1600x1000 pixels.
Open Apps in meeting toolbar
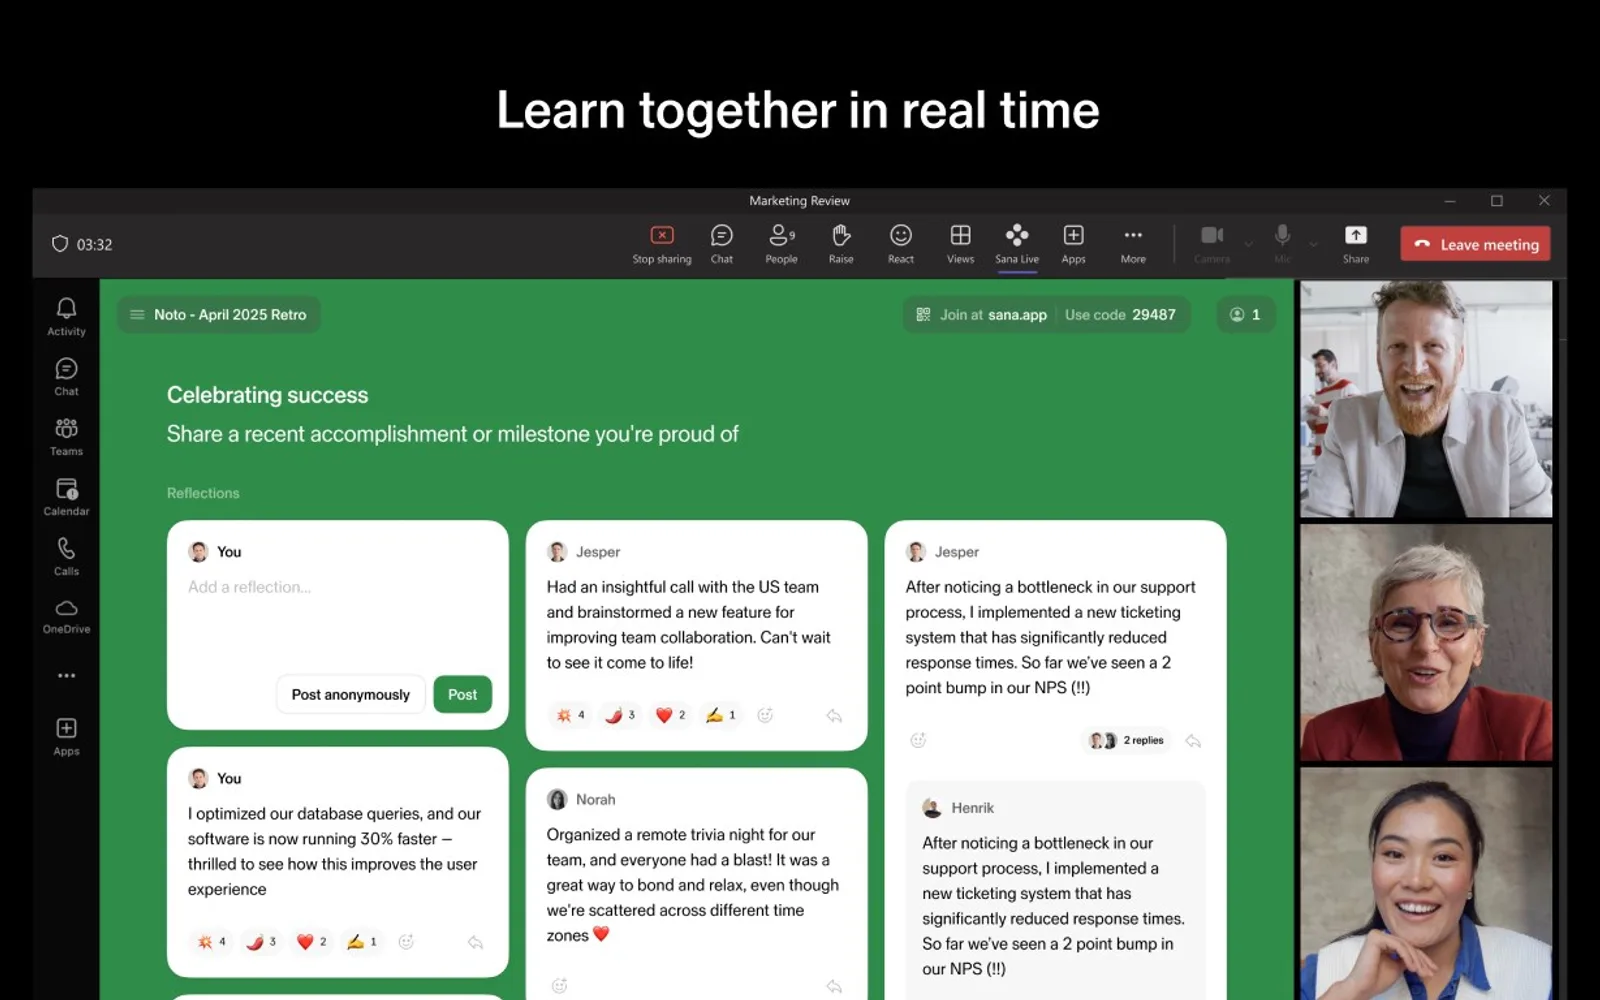pyautogui.click(x=1073, y=244)
